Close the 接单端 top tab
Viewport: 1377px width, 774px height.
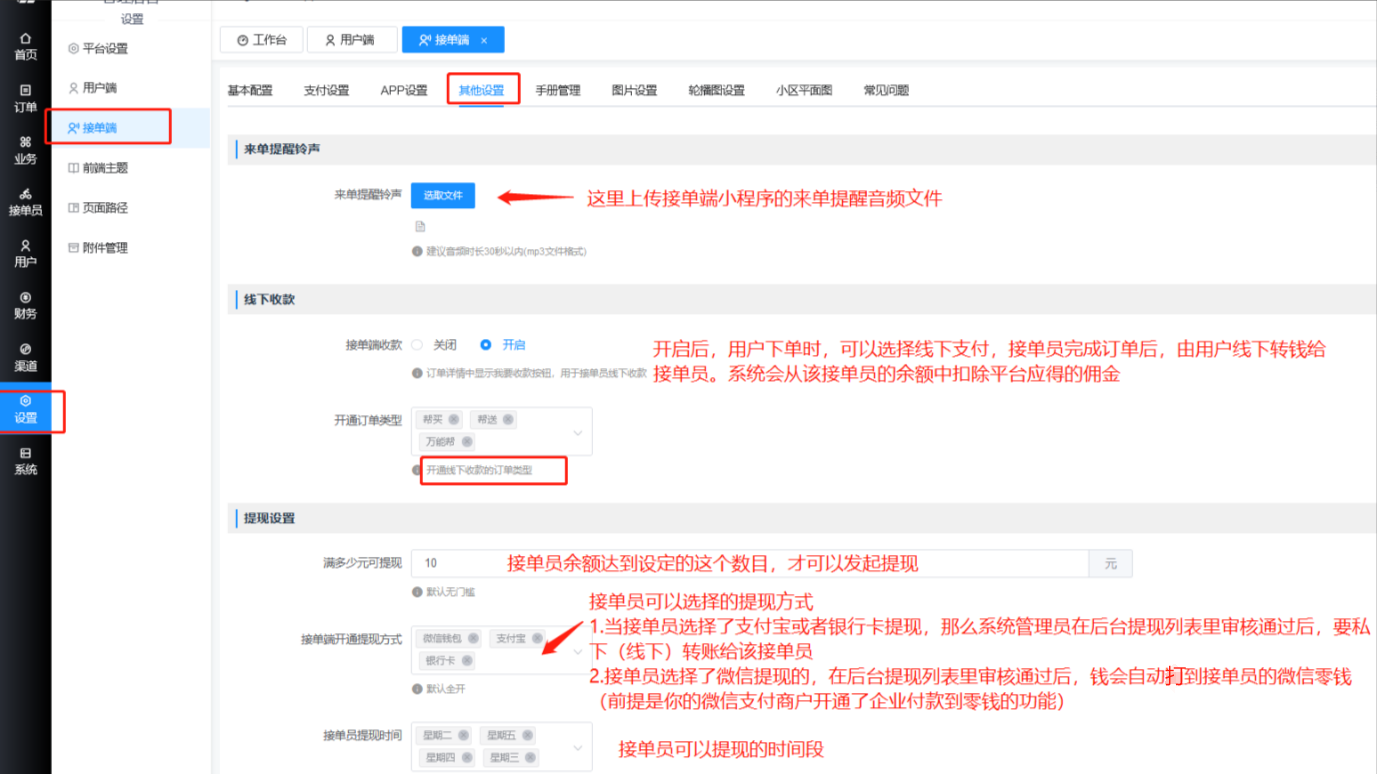click(x=484, y=41)
